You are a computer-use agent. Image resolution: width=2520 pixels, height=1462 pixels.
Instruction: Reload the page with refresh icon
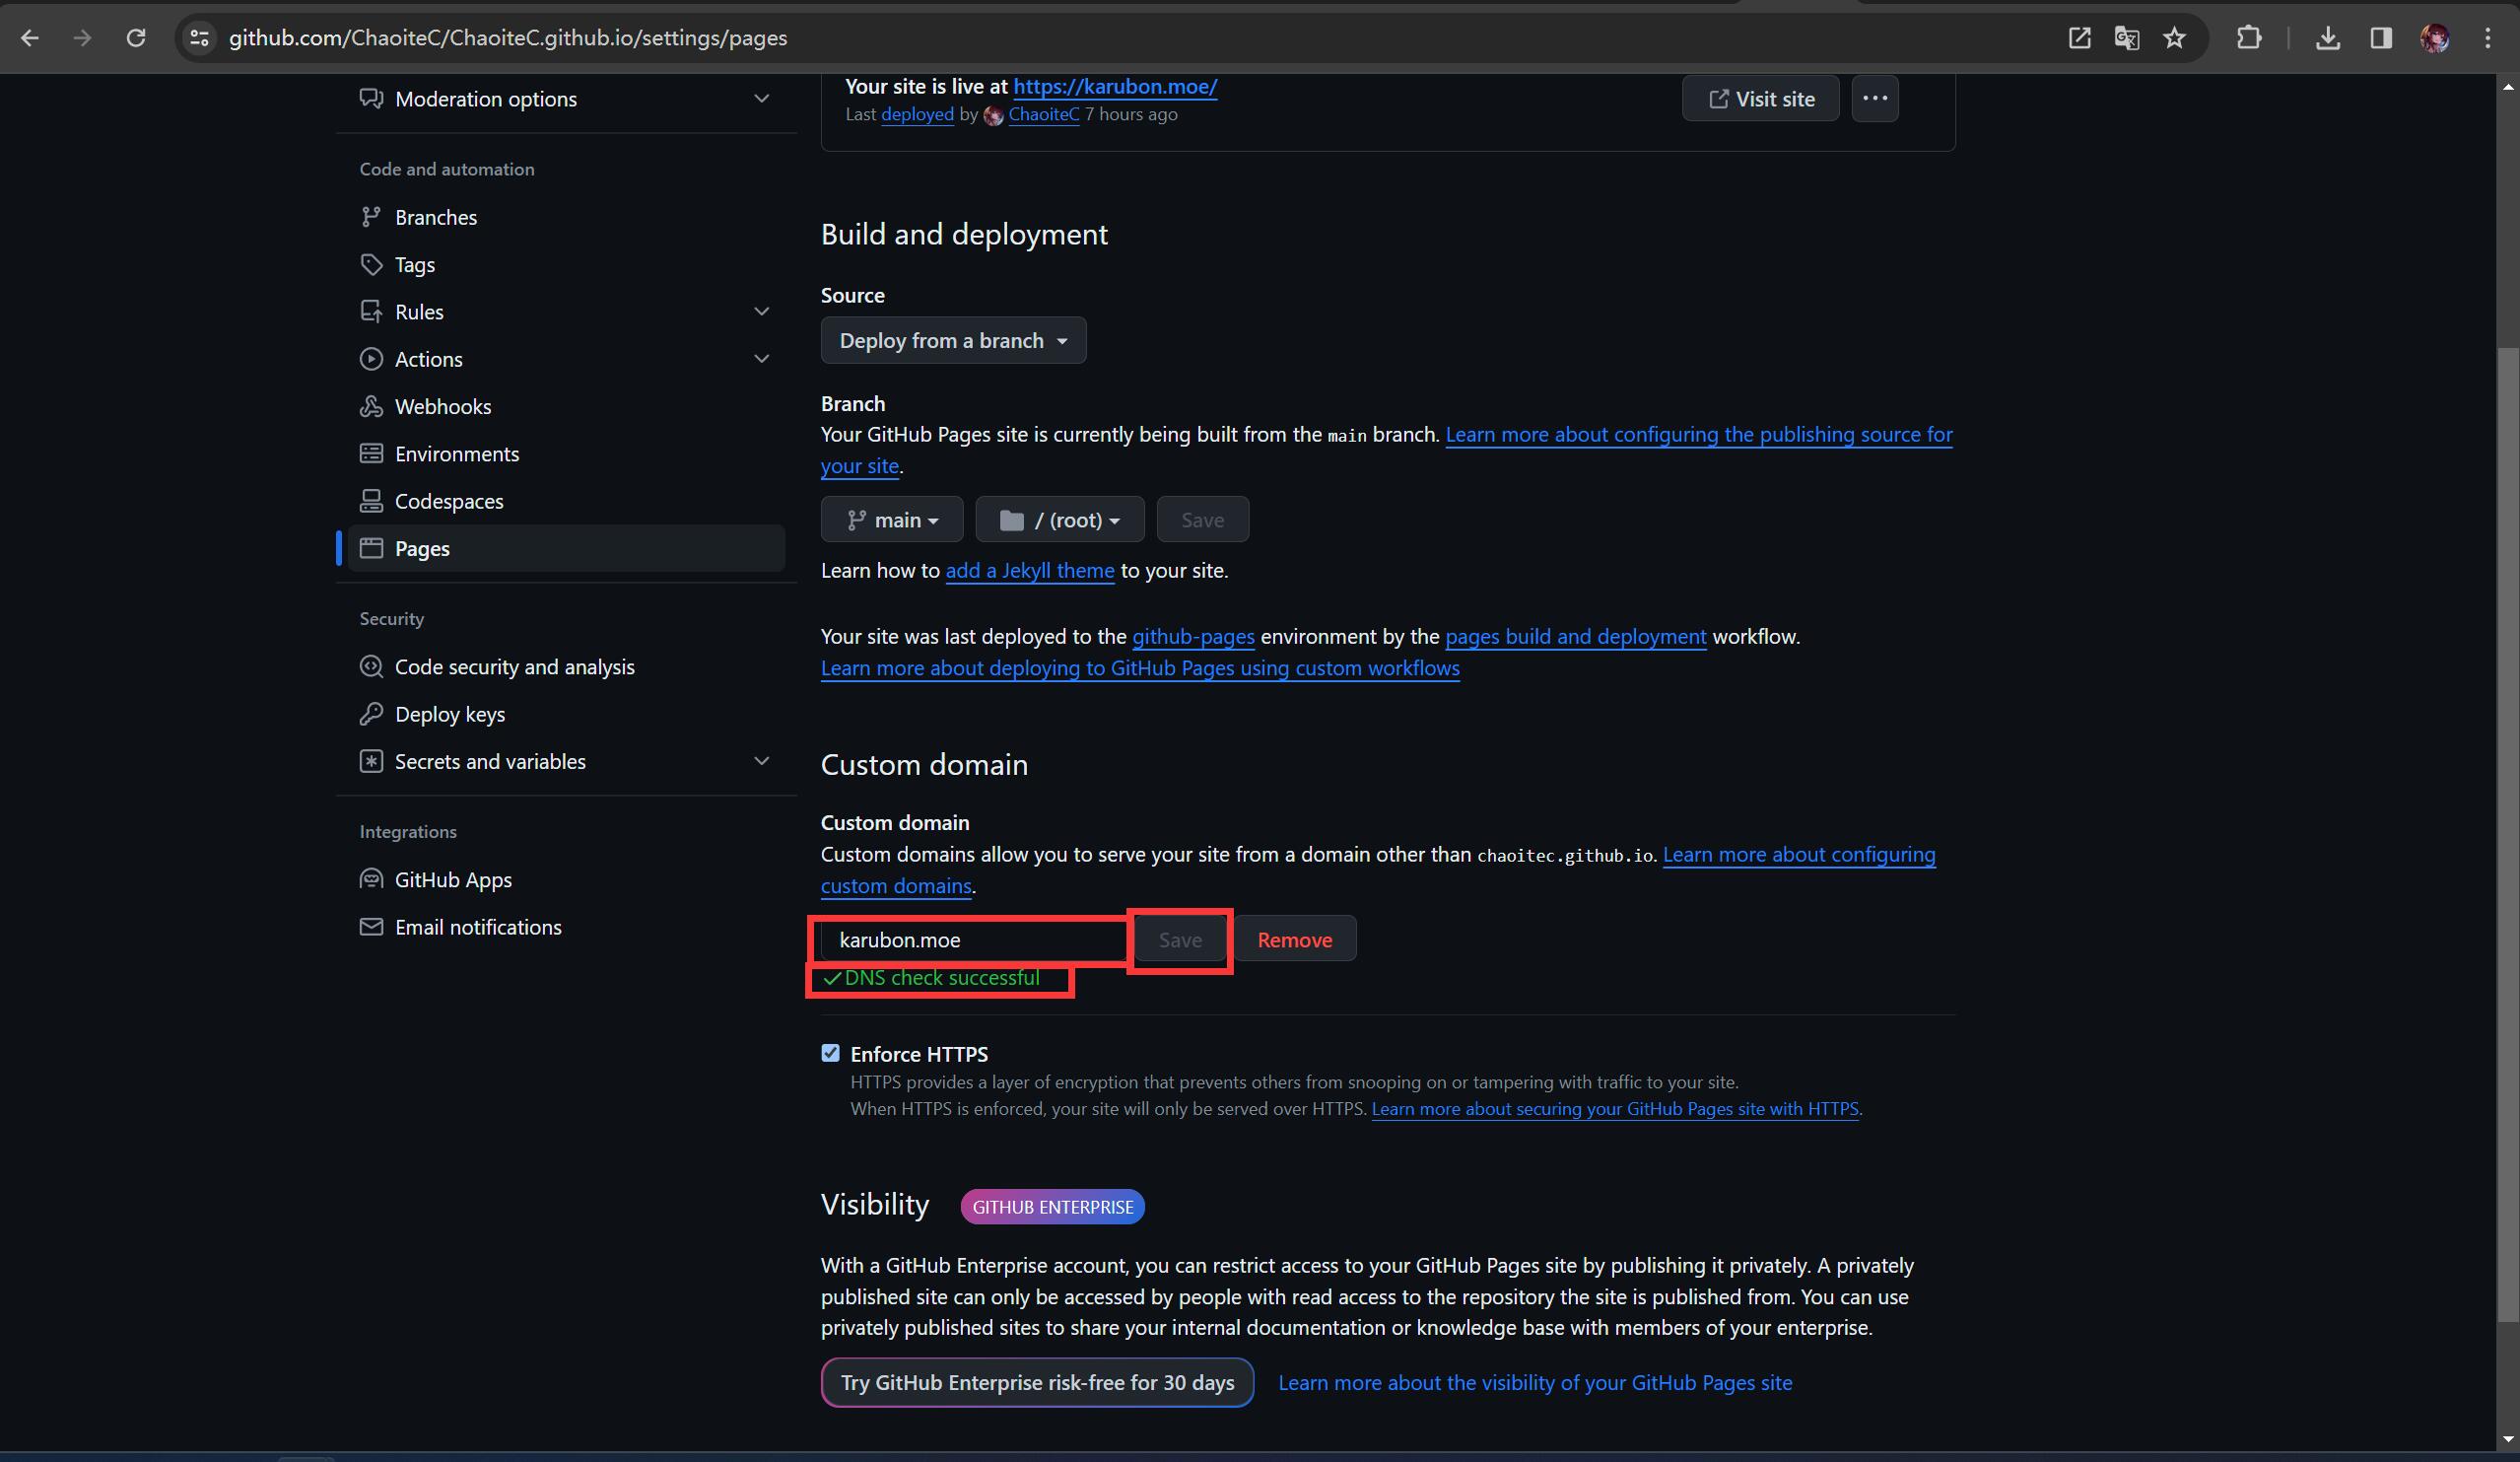point(136,38)
